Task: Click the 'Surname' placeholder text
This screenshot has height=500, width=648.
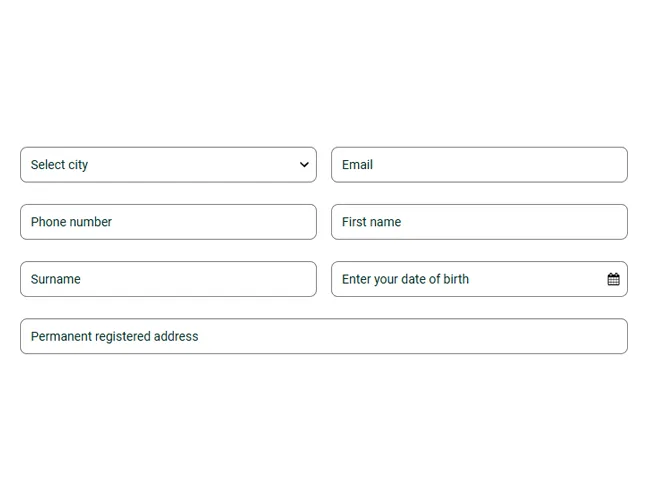Action: pyautogui.click(x=56, y=279)
